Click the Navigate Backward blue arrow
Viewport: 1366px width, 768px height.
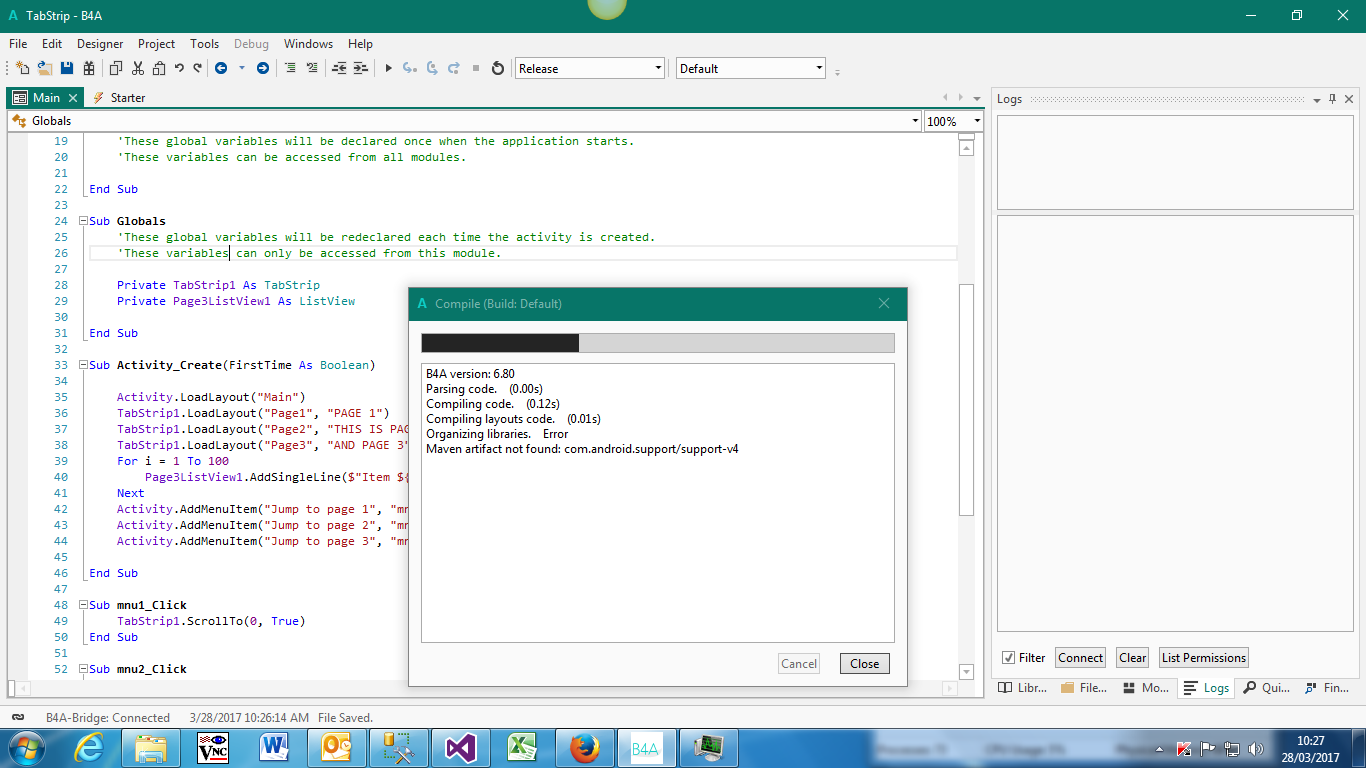pyautogui.click(x=221, y=68)
